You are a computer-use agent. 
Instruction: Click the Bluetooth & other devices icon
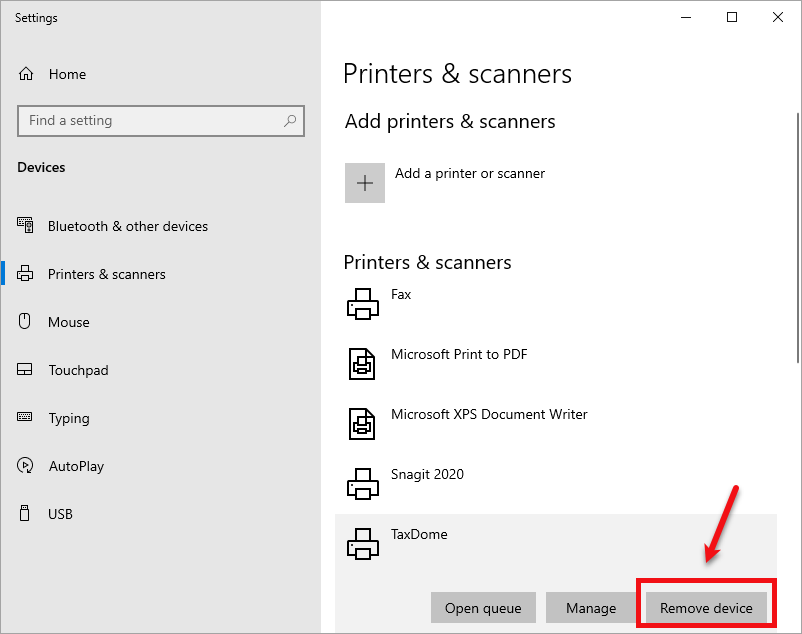26,226
